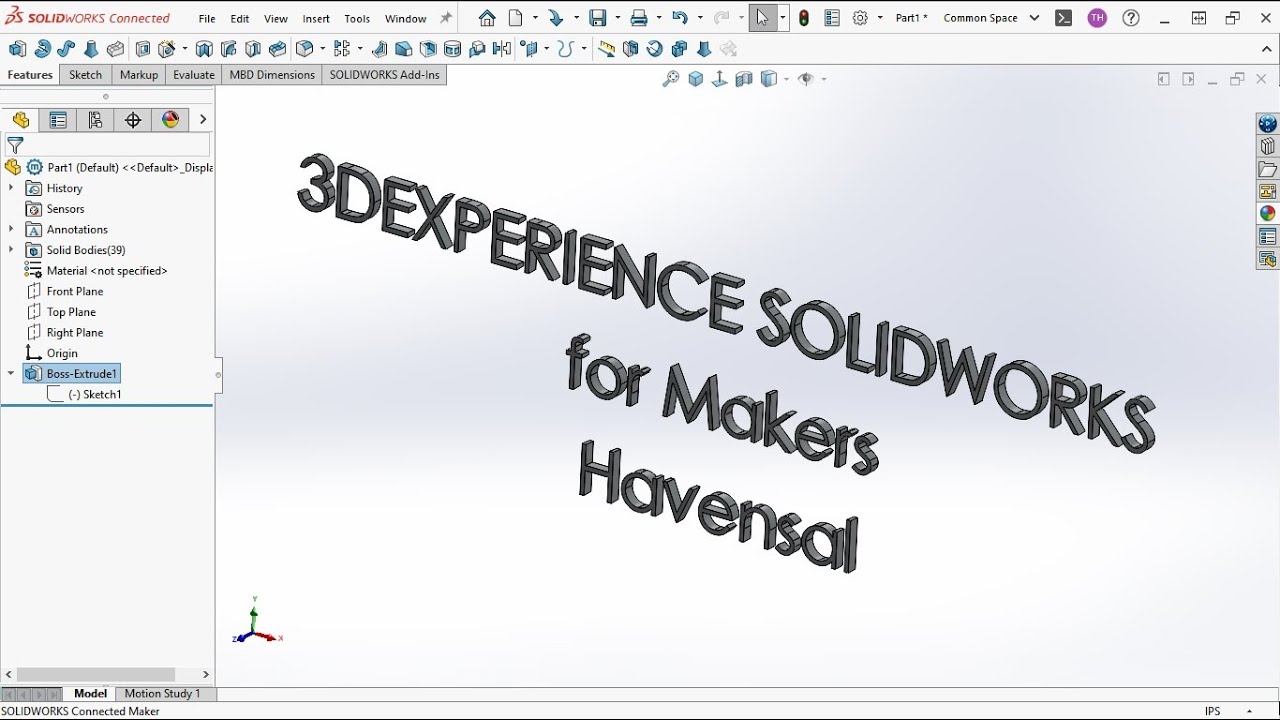Click the Reference Geometry icon
The height and width of the screenshot is (720, 1280).
pyautogui.click(x=530, y=49)
